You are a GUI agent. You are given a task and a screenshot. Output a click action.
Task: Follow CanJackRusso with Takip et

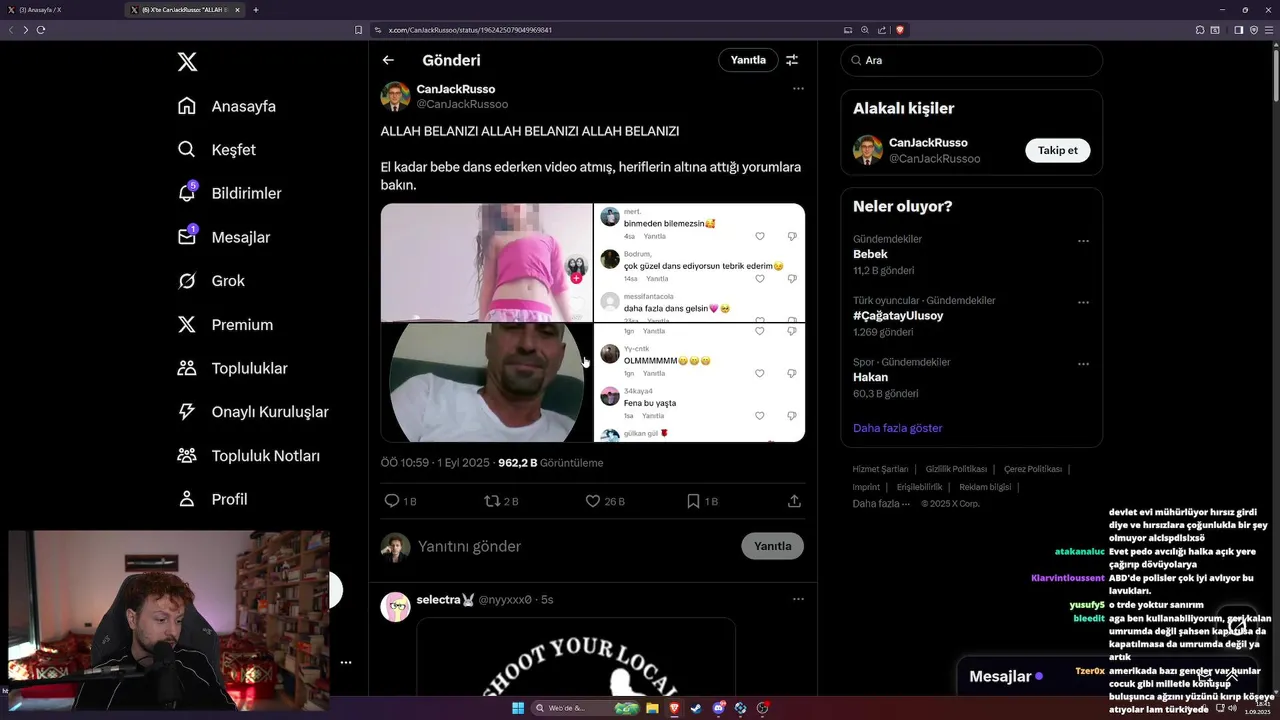[x=1058, y=151]
